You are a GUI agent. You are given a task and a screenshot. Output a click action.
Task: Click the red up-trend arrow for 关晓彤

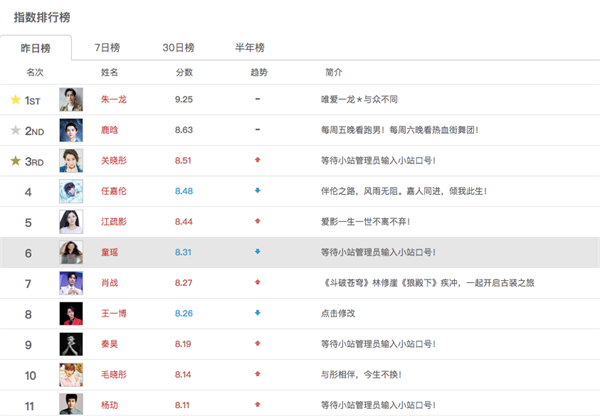[x=258, y=160]
